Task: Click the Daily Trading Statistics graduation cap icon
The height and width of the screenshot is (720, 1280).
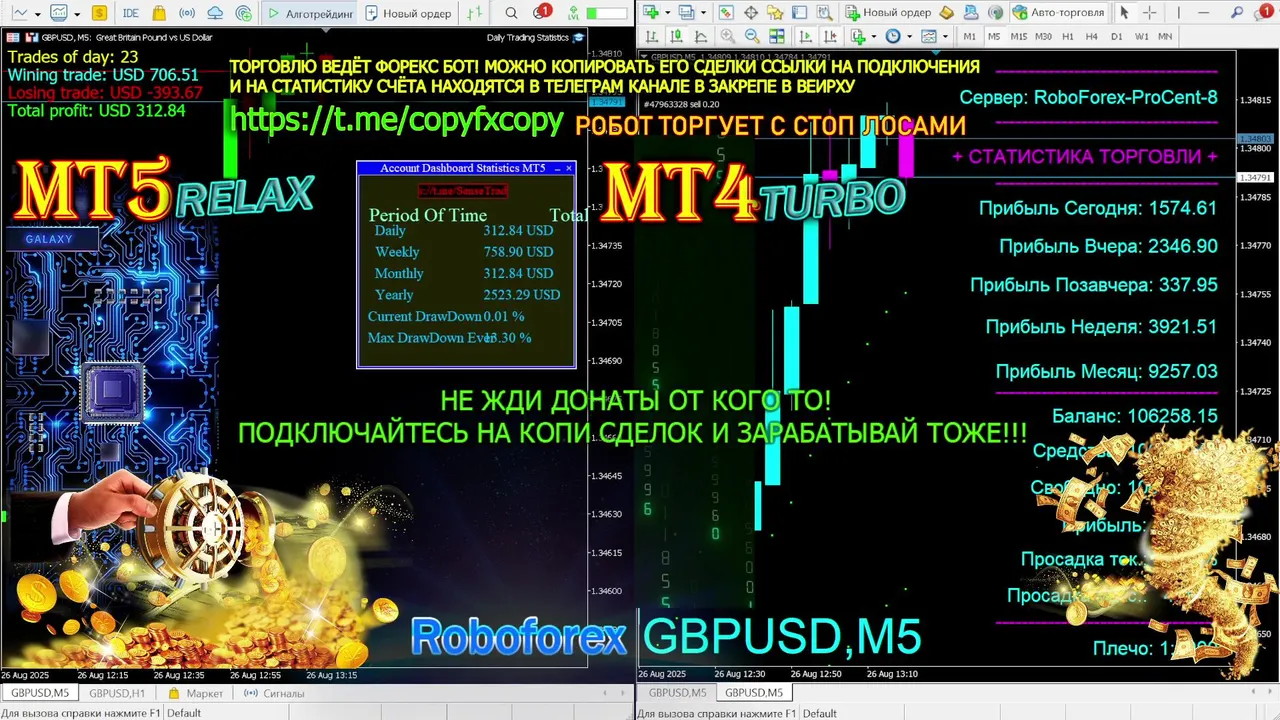Action: pyautogui.click(x=578, y=37)
